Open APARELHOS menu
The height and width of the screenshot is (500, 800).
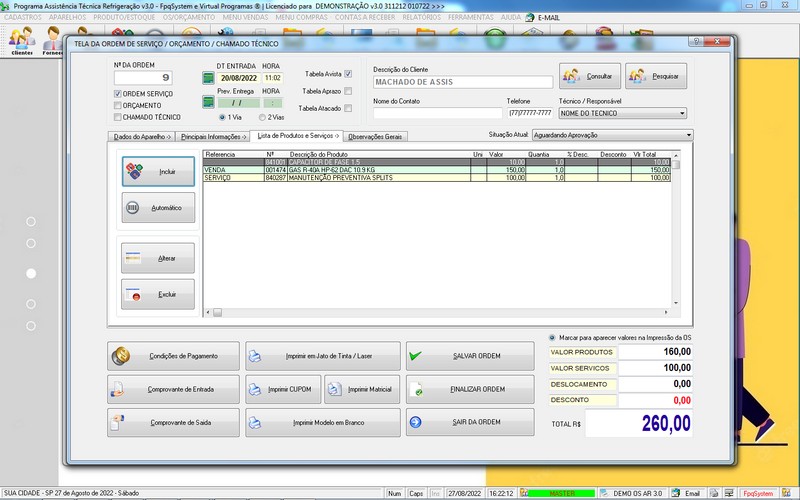click(x=67, y=17)
